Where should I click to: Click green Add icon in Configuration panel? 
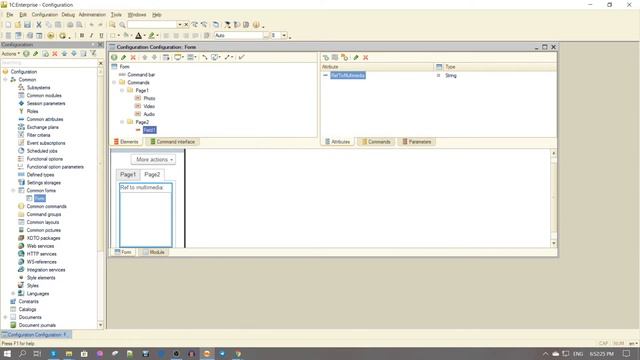(26, 54)
